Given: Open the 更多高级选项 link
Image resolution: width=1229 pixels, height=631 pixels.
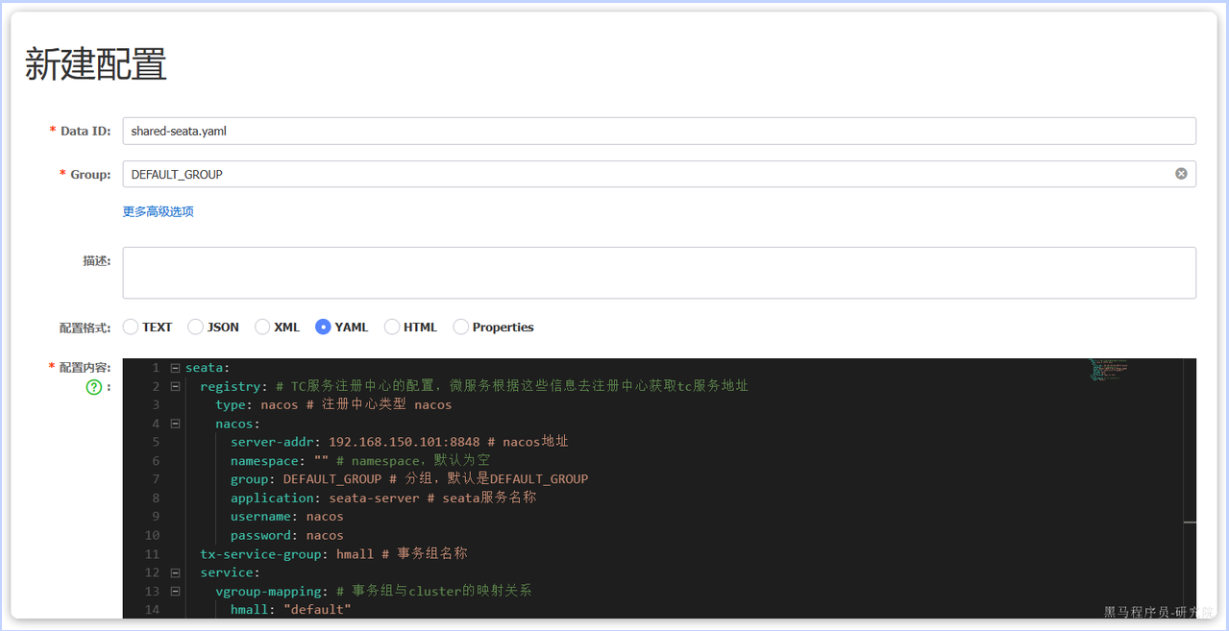Looking at the screenshot, I should tap(158, 212).
